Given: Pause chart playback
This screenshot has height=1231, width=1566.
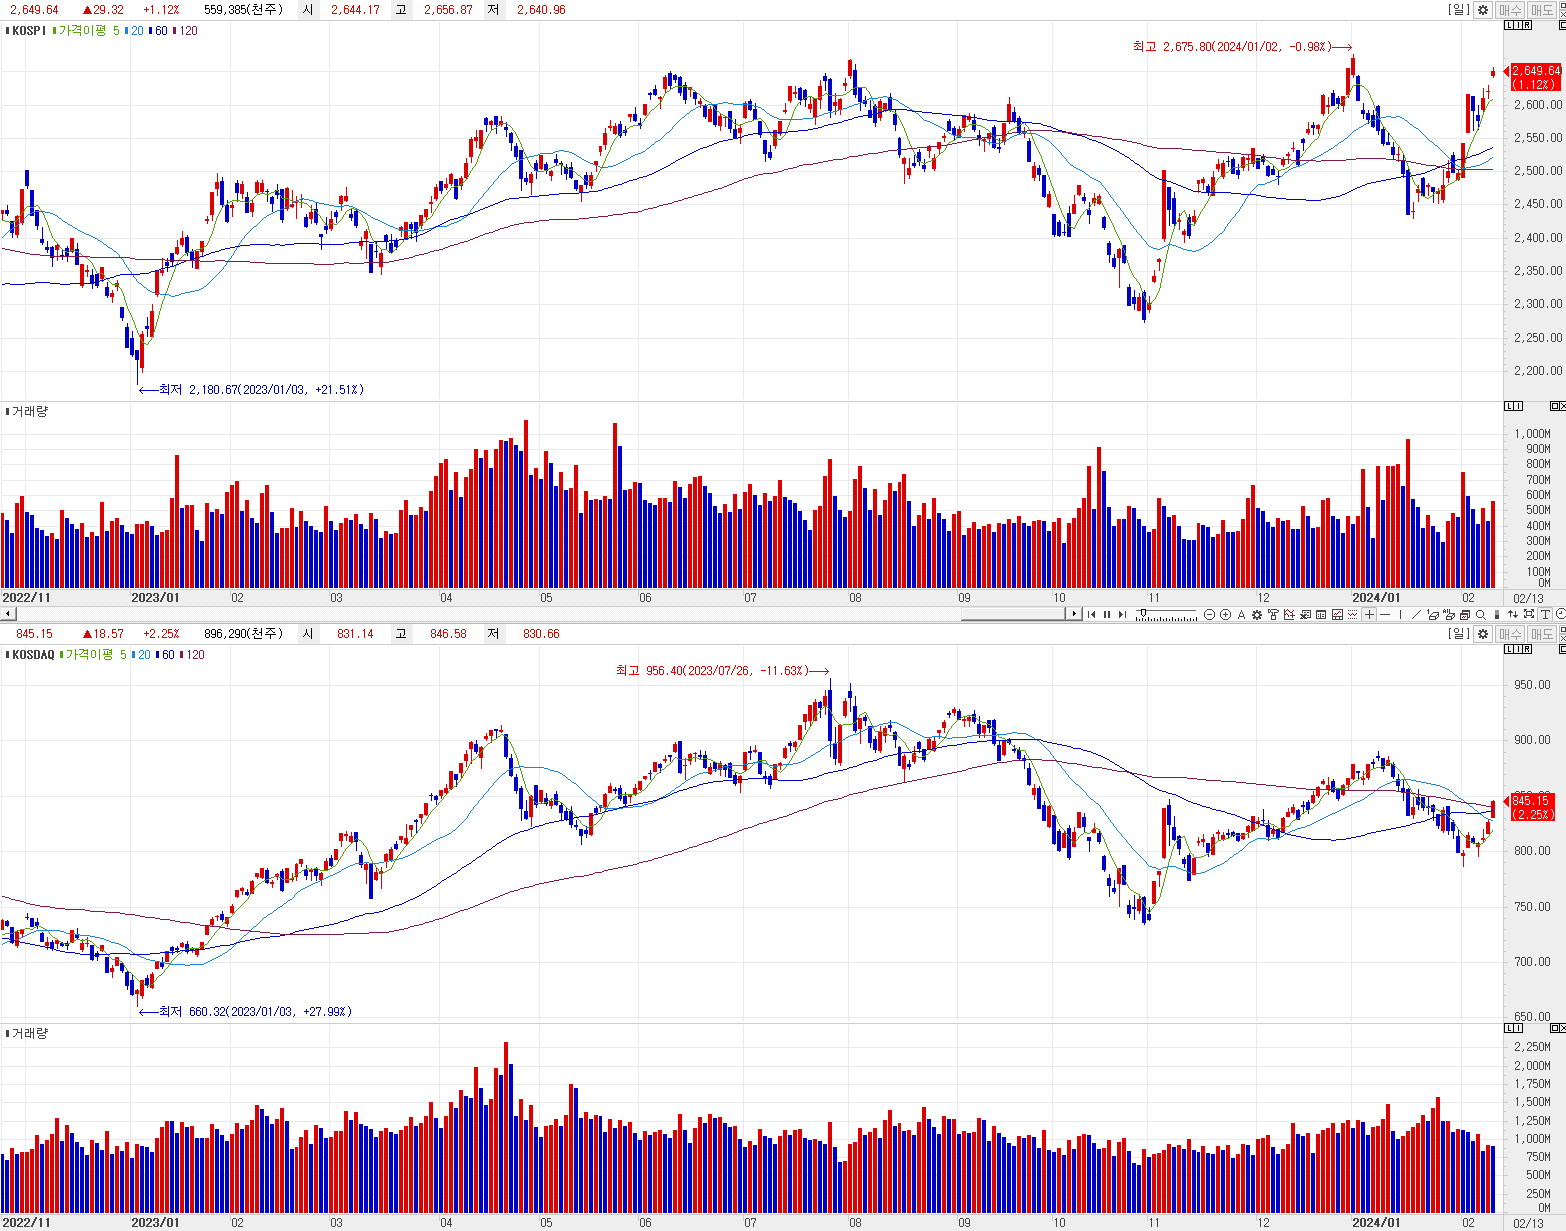Looking at the screenshot, I should (x=1107, y=614).
